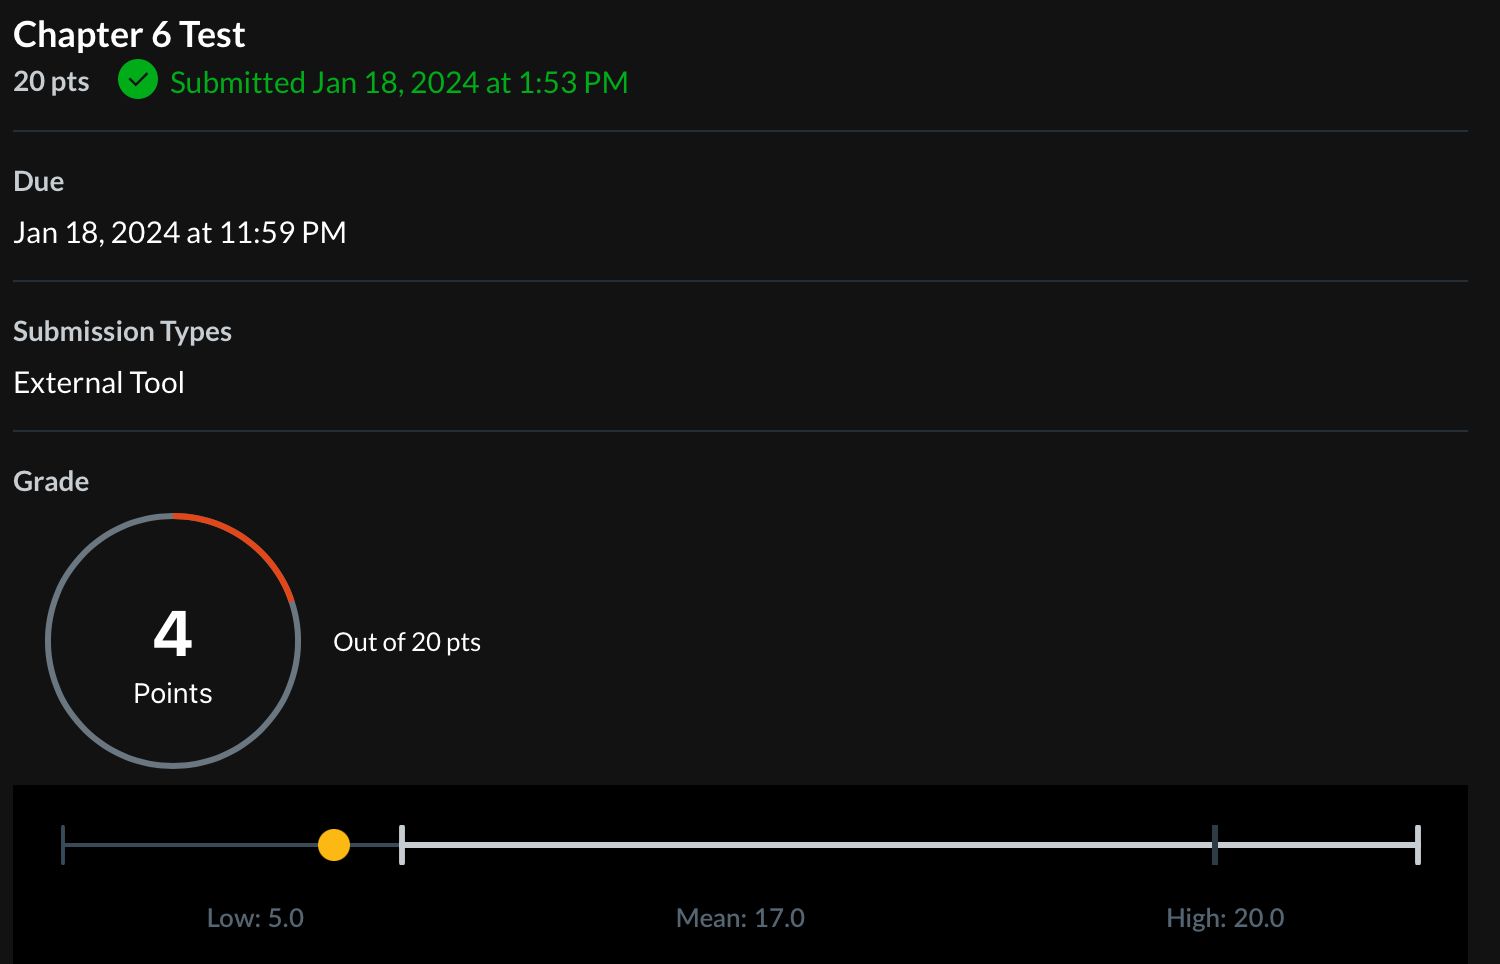Select the Submission Types heading
Screen dimensions: 1500x964
point(122,331)
